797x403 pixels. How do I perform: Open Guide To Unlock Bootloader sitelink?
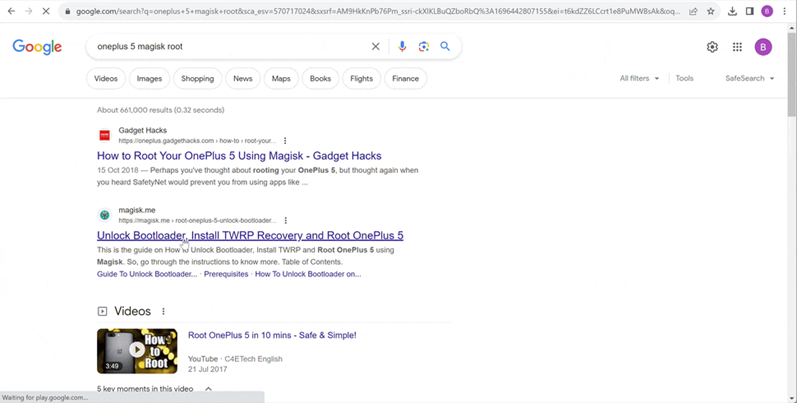click(147, 274)
